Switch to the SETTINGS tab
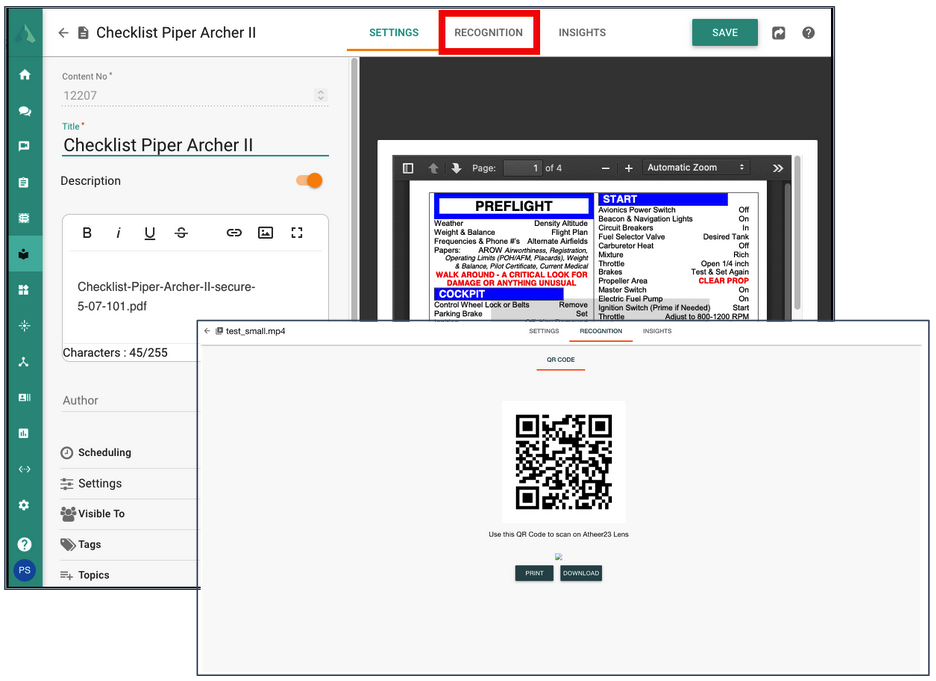 (393, 33)
